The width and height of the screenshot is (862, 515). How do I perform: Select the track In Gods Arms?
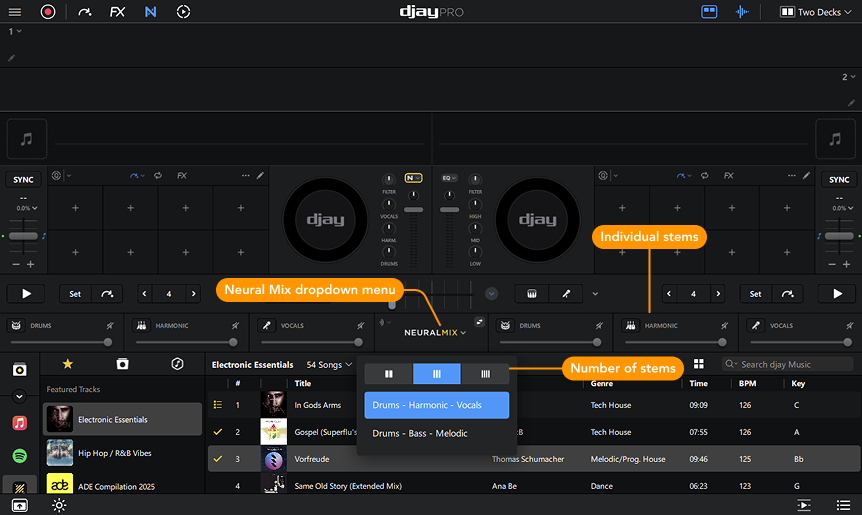(317, 405)
